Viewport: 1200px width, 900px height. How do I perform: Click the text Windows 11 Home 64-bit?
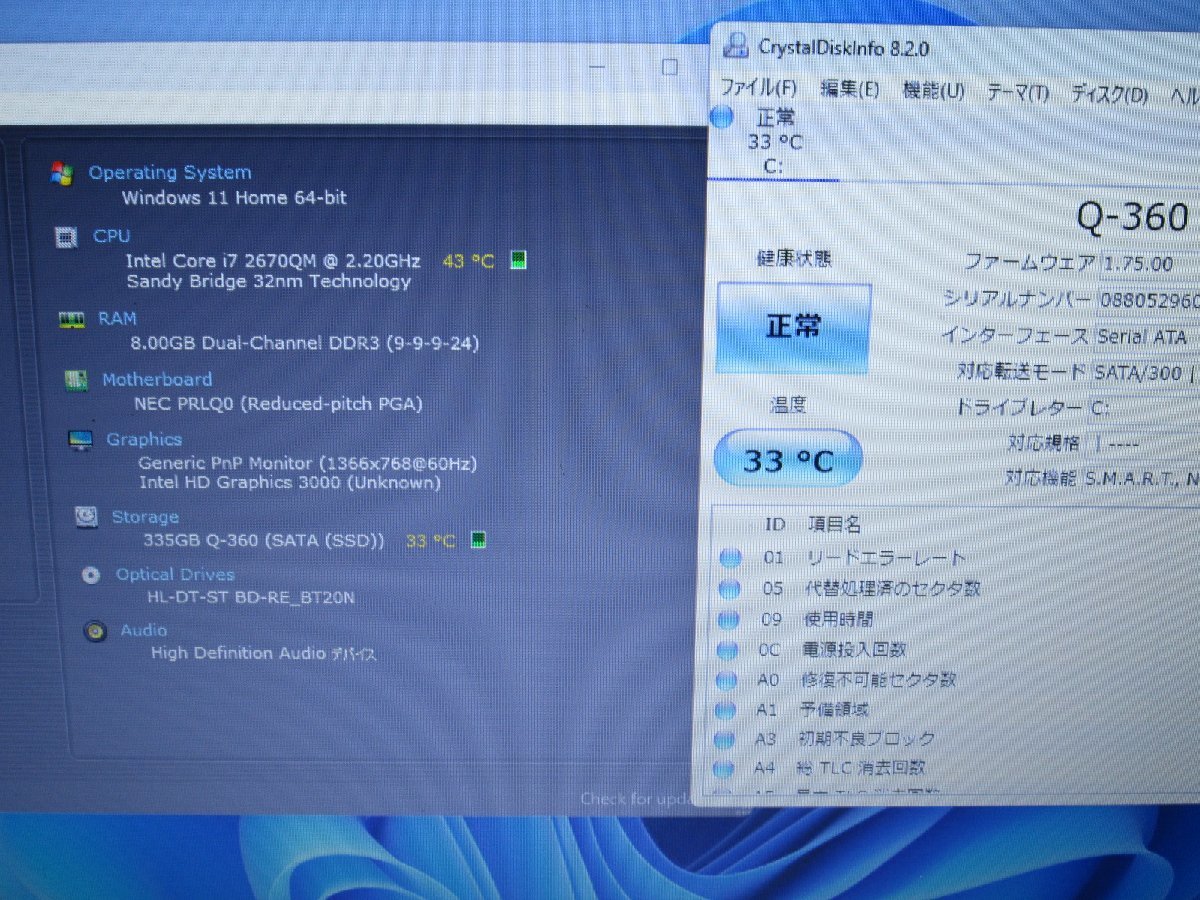click(234, 198)
